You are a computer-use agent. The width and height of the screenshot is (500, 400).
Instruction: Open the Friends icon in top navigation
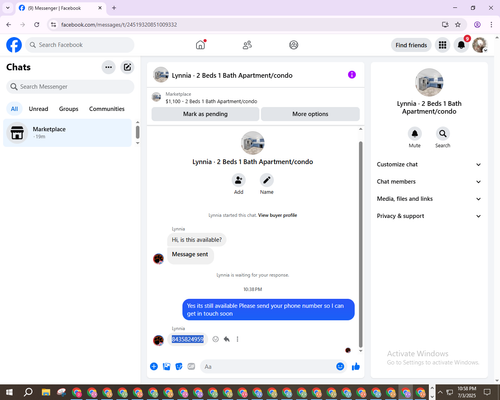tap(247, 45)
